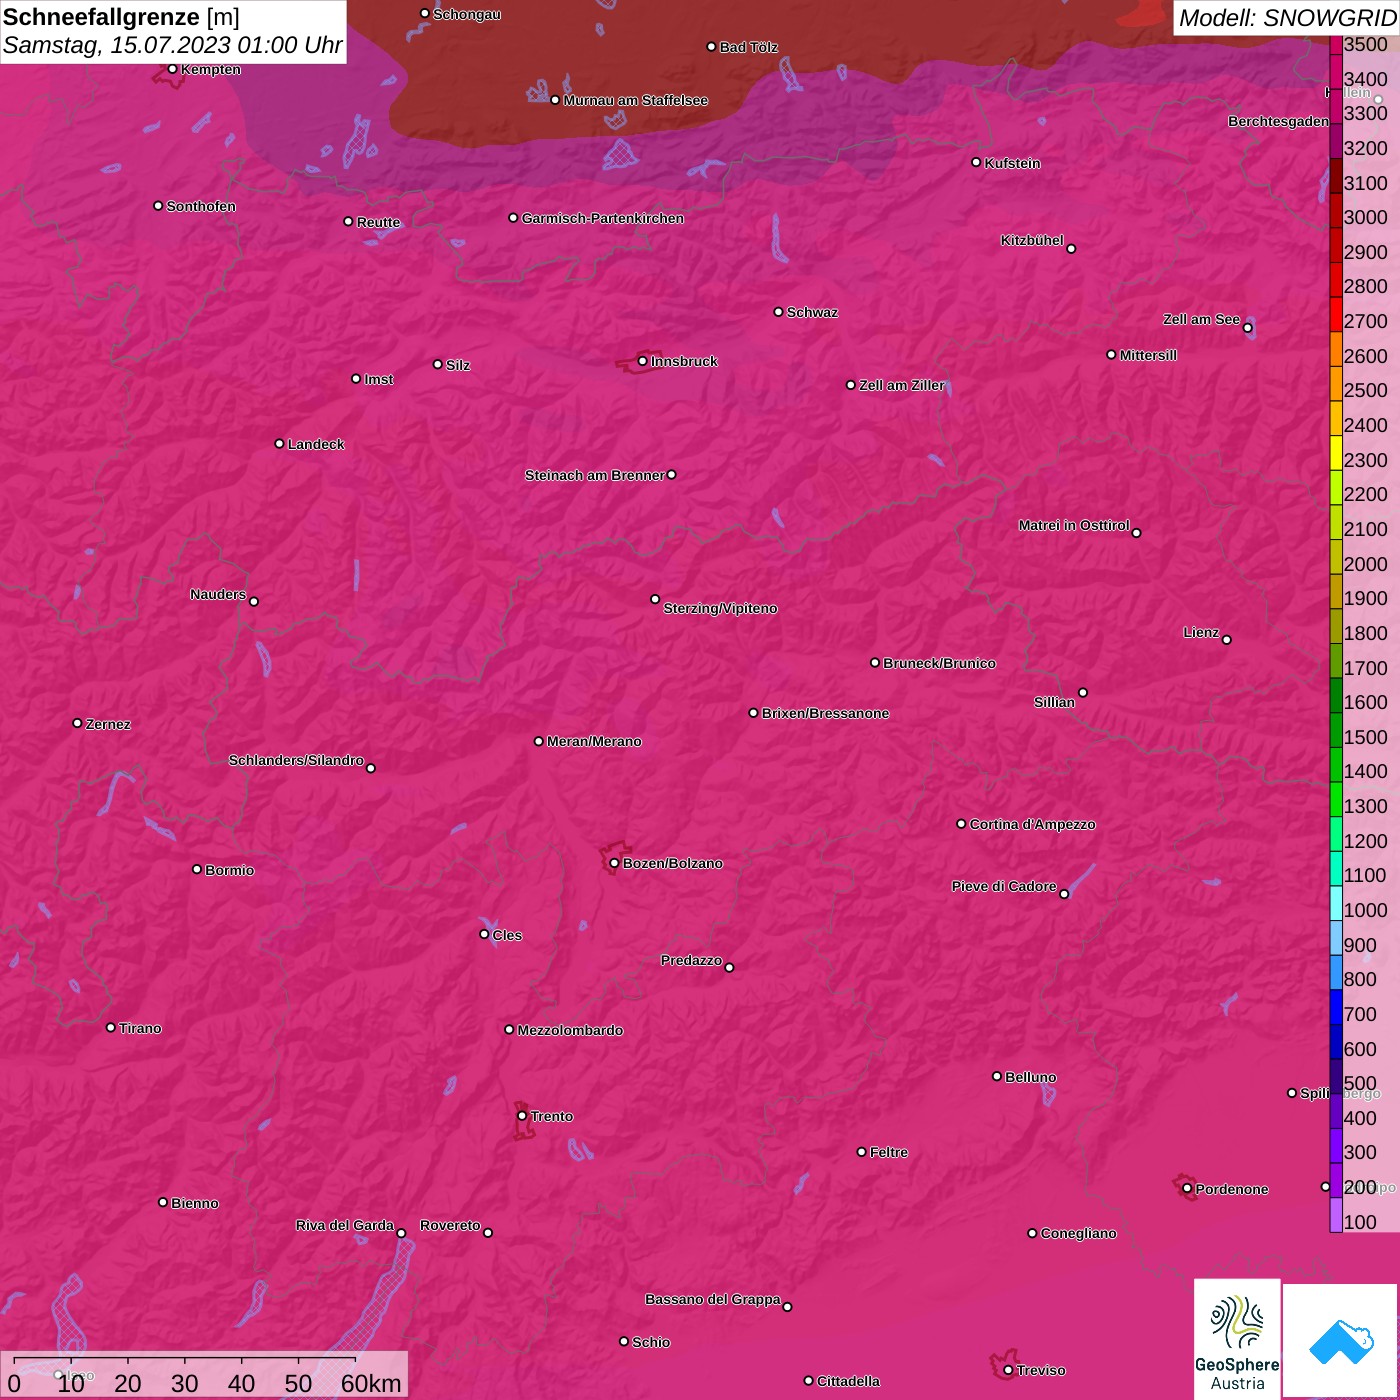Viewport: 1400px width, 1400px height.
Task: Click the Schlanders/Silandro label
Action: tap(296, 760)
